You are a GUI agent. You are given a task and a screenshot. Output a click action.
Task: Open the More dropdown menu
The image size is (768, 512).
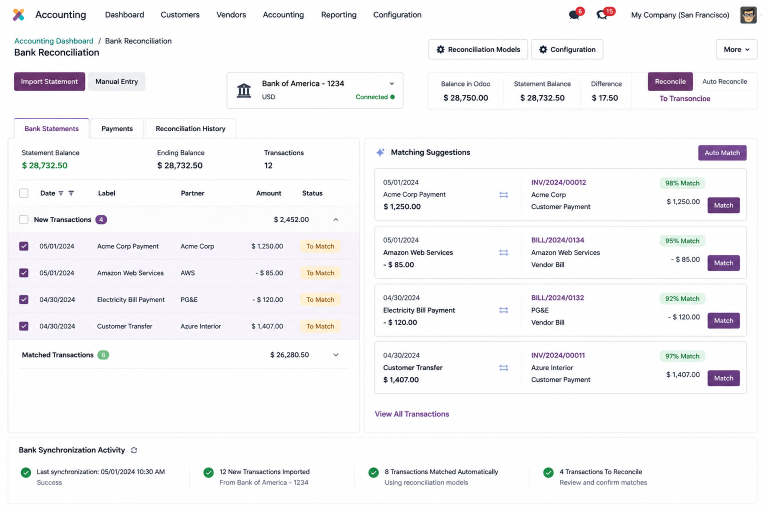coord(736,49)
